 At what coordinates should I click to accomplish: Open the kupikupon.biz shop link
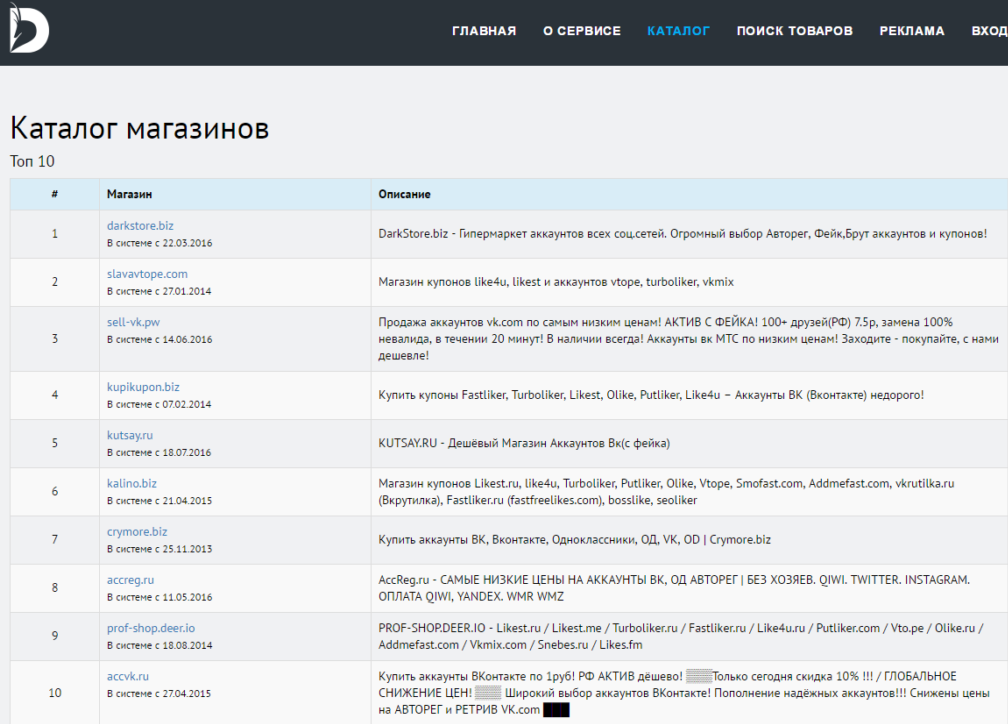click(x=143, y=387)
